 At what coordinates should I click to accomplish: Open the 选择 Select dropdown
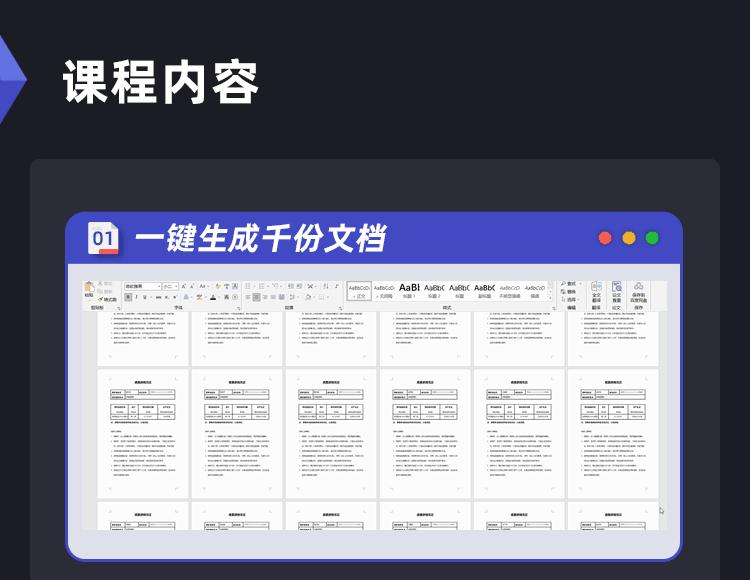(x=569, y=300)
